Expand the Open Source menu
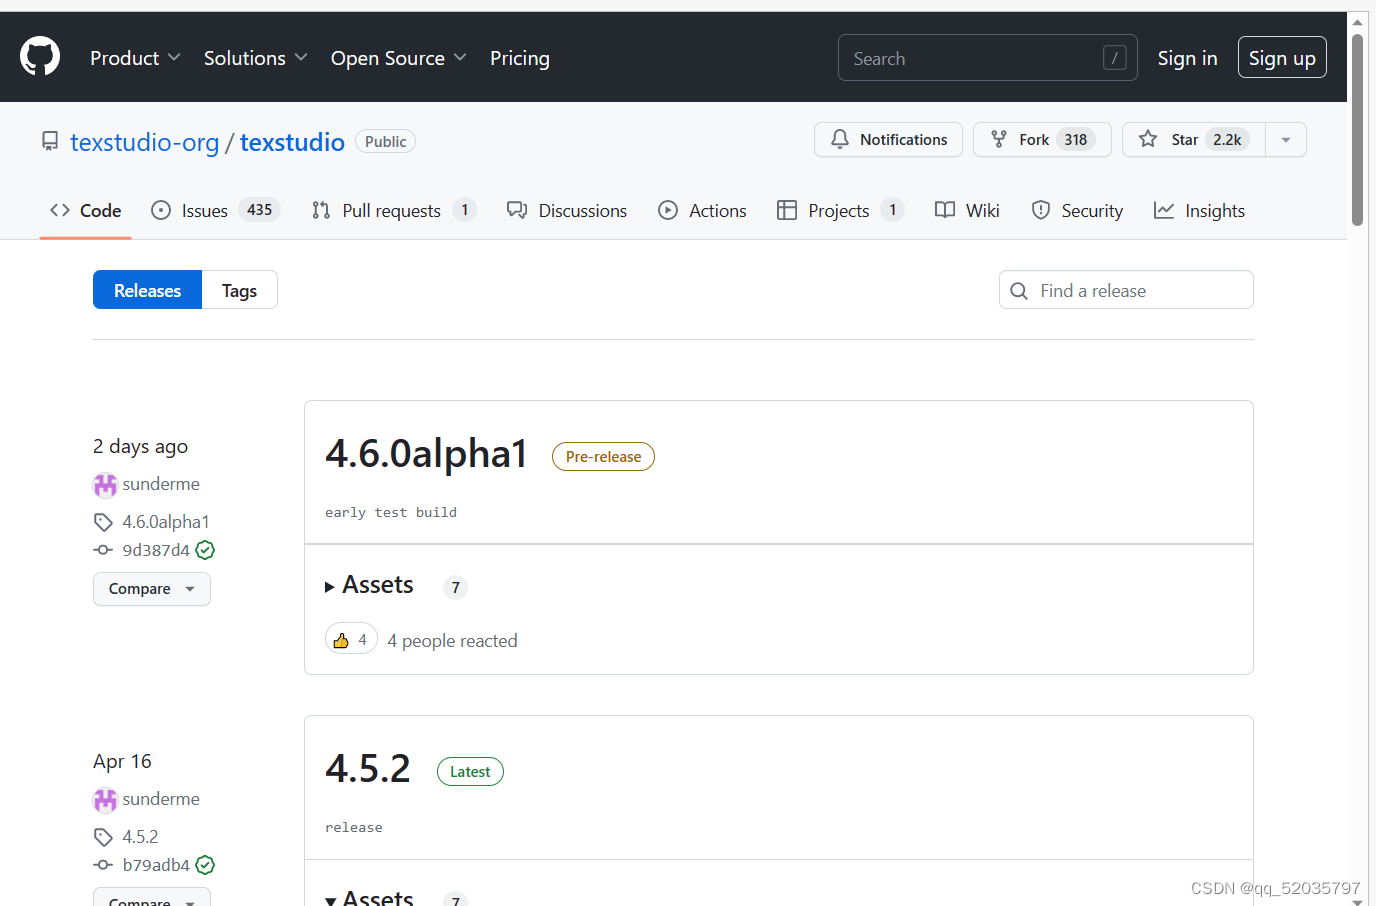The width and height of the screenshot is (1376, 906). click(398, 58)
